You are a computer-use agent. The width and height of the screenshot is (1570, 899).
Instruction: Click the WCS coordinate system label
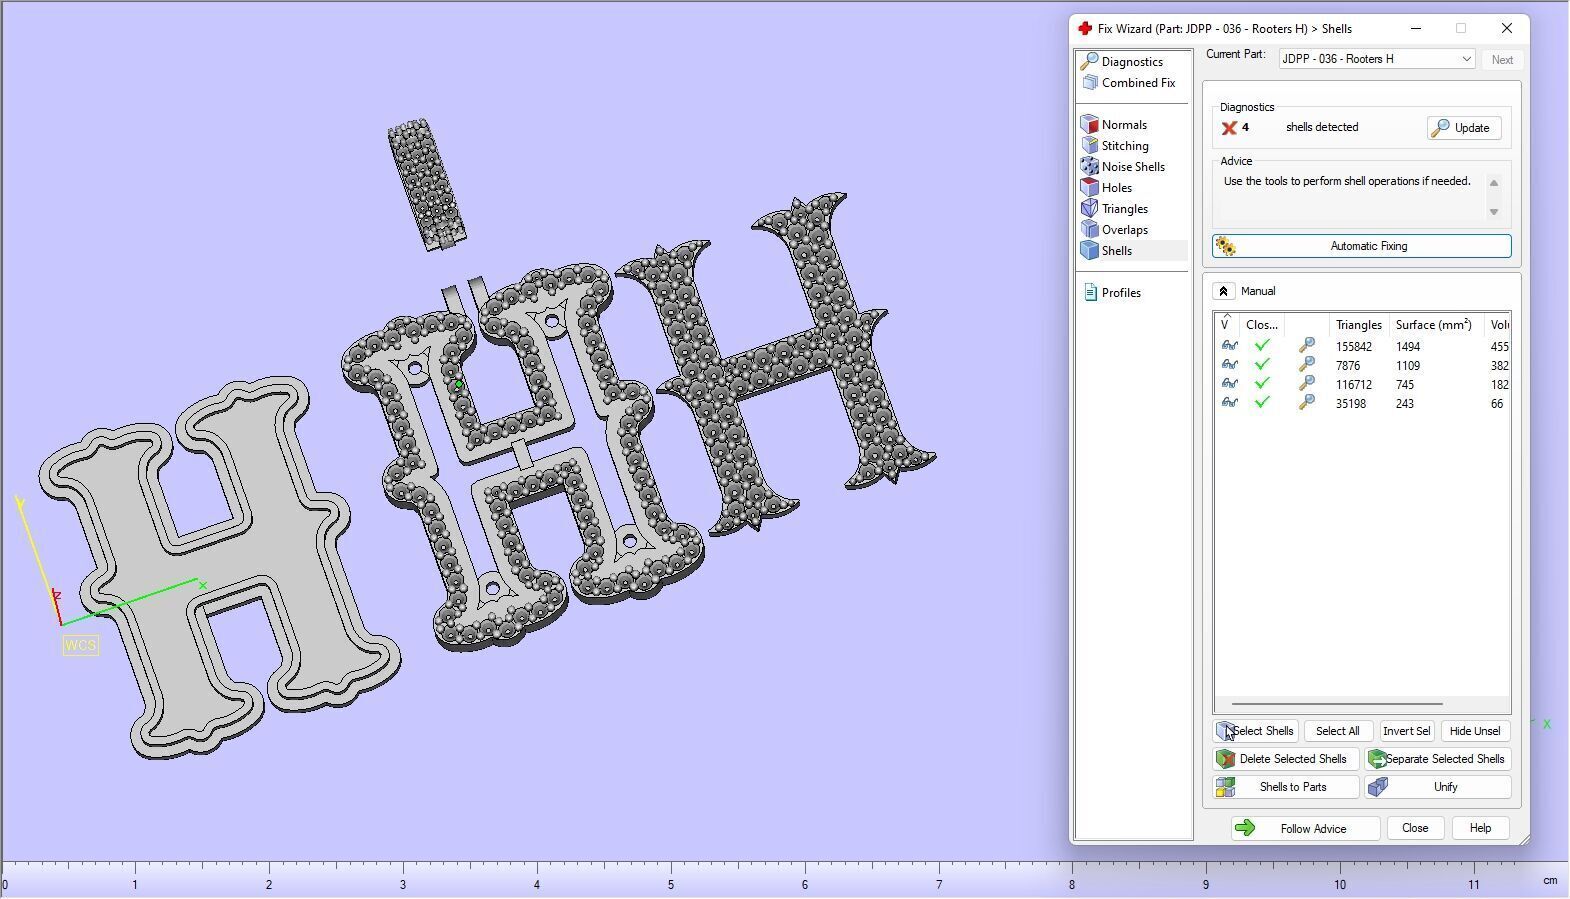pyautogui.click(x=81, y=646)
